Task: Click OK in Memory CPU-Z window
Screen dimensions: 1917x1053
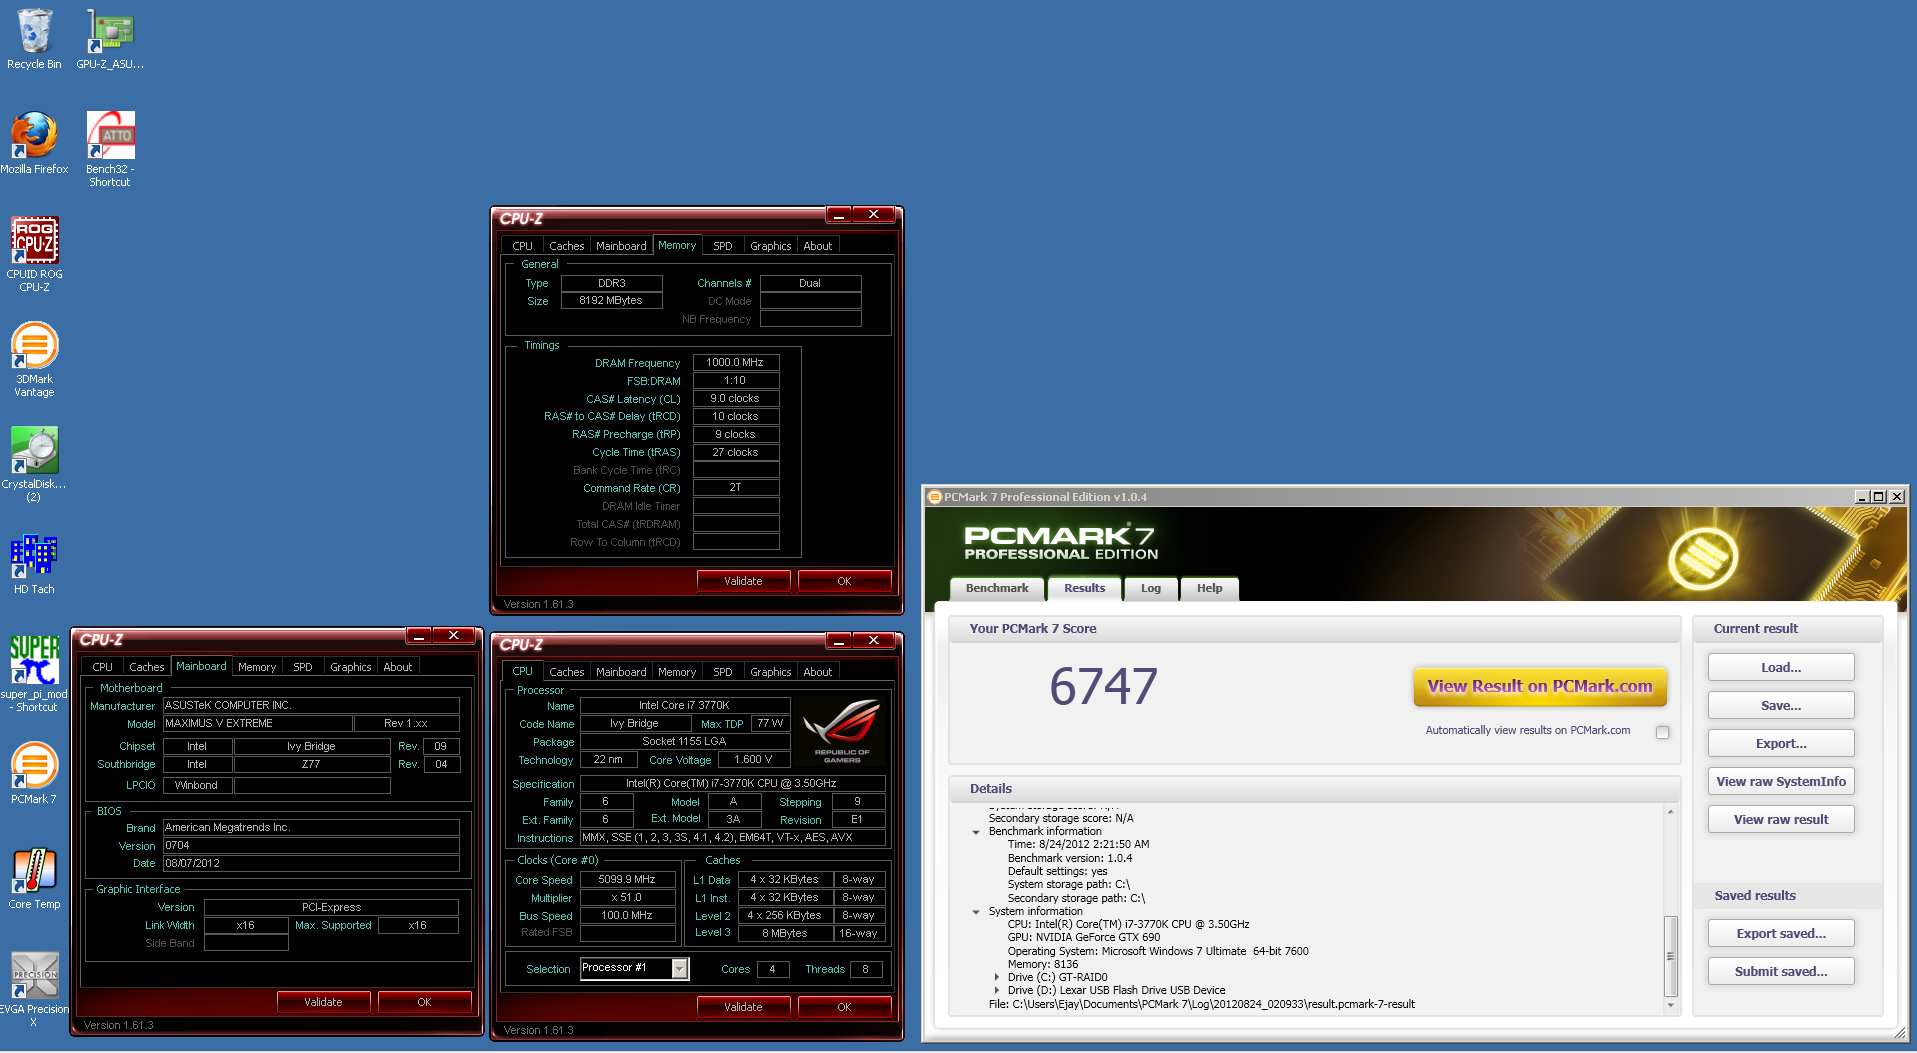Action: pos(844,581)
